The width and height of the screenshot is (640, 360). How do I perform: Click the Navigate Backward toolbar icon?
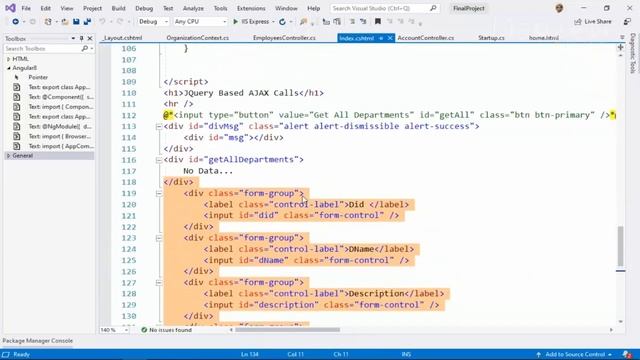[x=15, y=22]
